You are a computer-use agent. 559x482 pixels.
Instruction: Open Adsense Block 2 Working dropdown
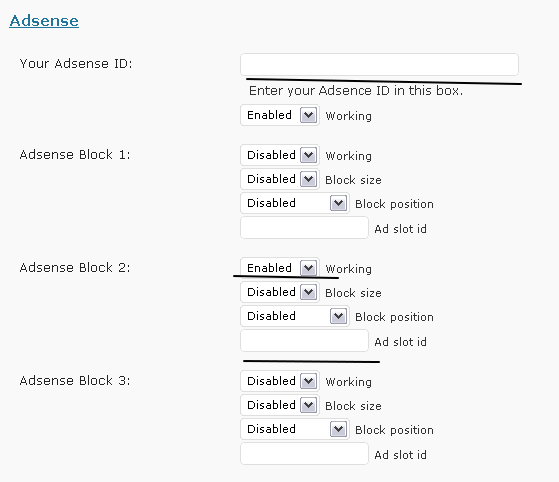[x=280, y=268]
